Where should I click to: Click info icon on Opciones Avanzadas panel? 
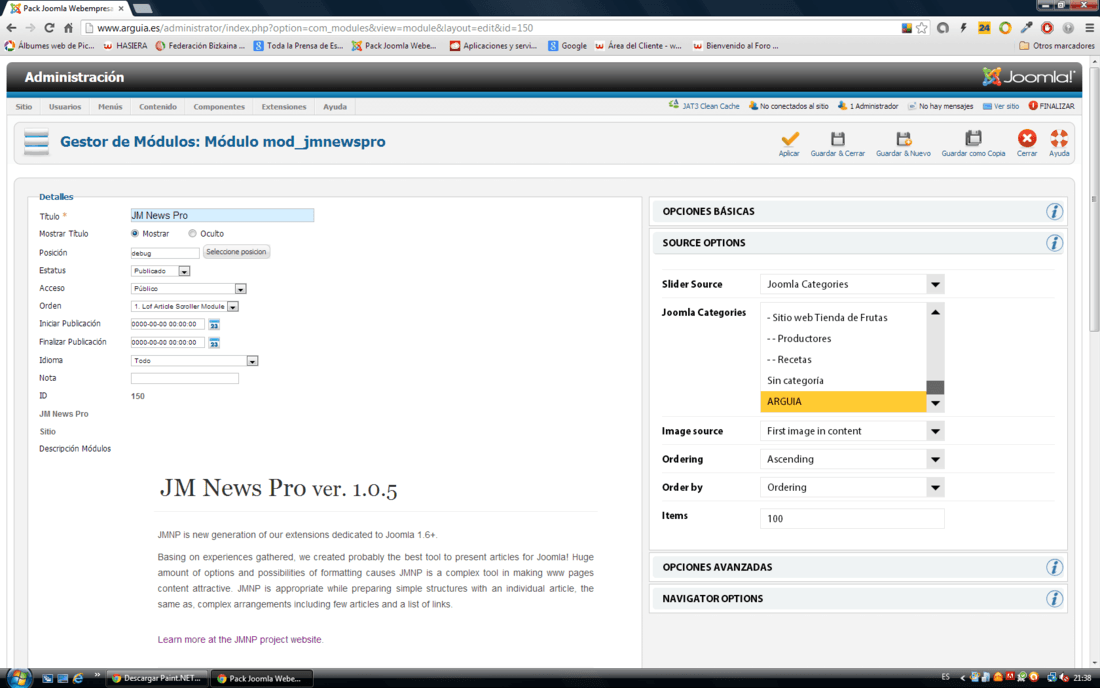coord(1054,567)
